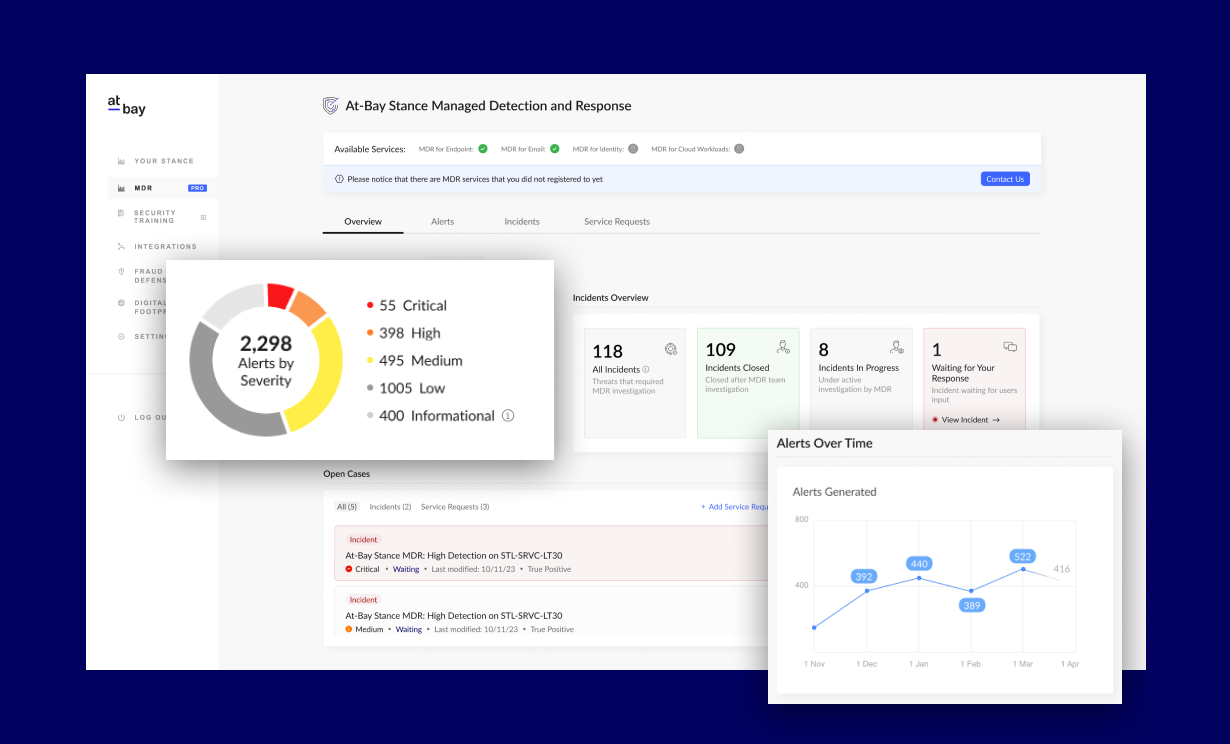Click the Contact Us button
The height and width of the screenshot is (744, 1230).
pos(1005,179)
